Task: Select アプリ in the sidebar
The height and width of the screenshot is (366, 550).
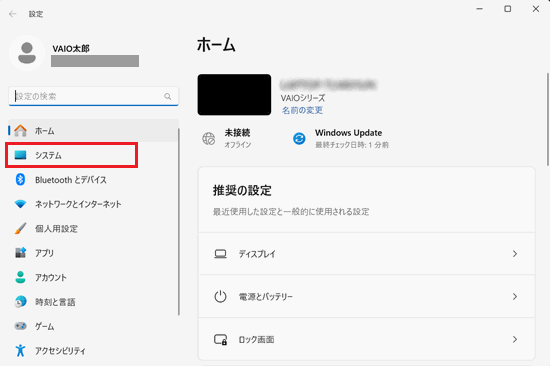Action: click(93, 253)
